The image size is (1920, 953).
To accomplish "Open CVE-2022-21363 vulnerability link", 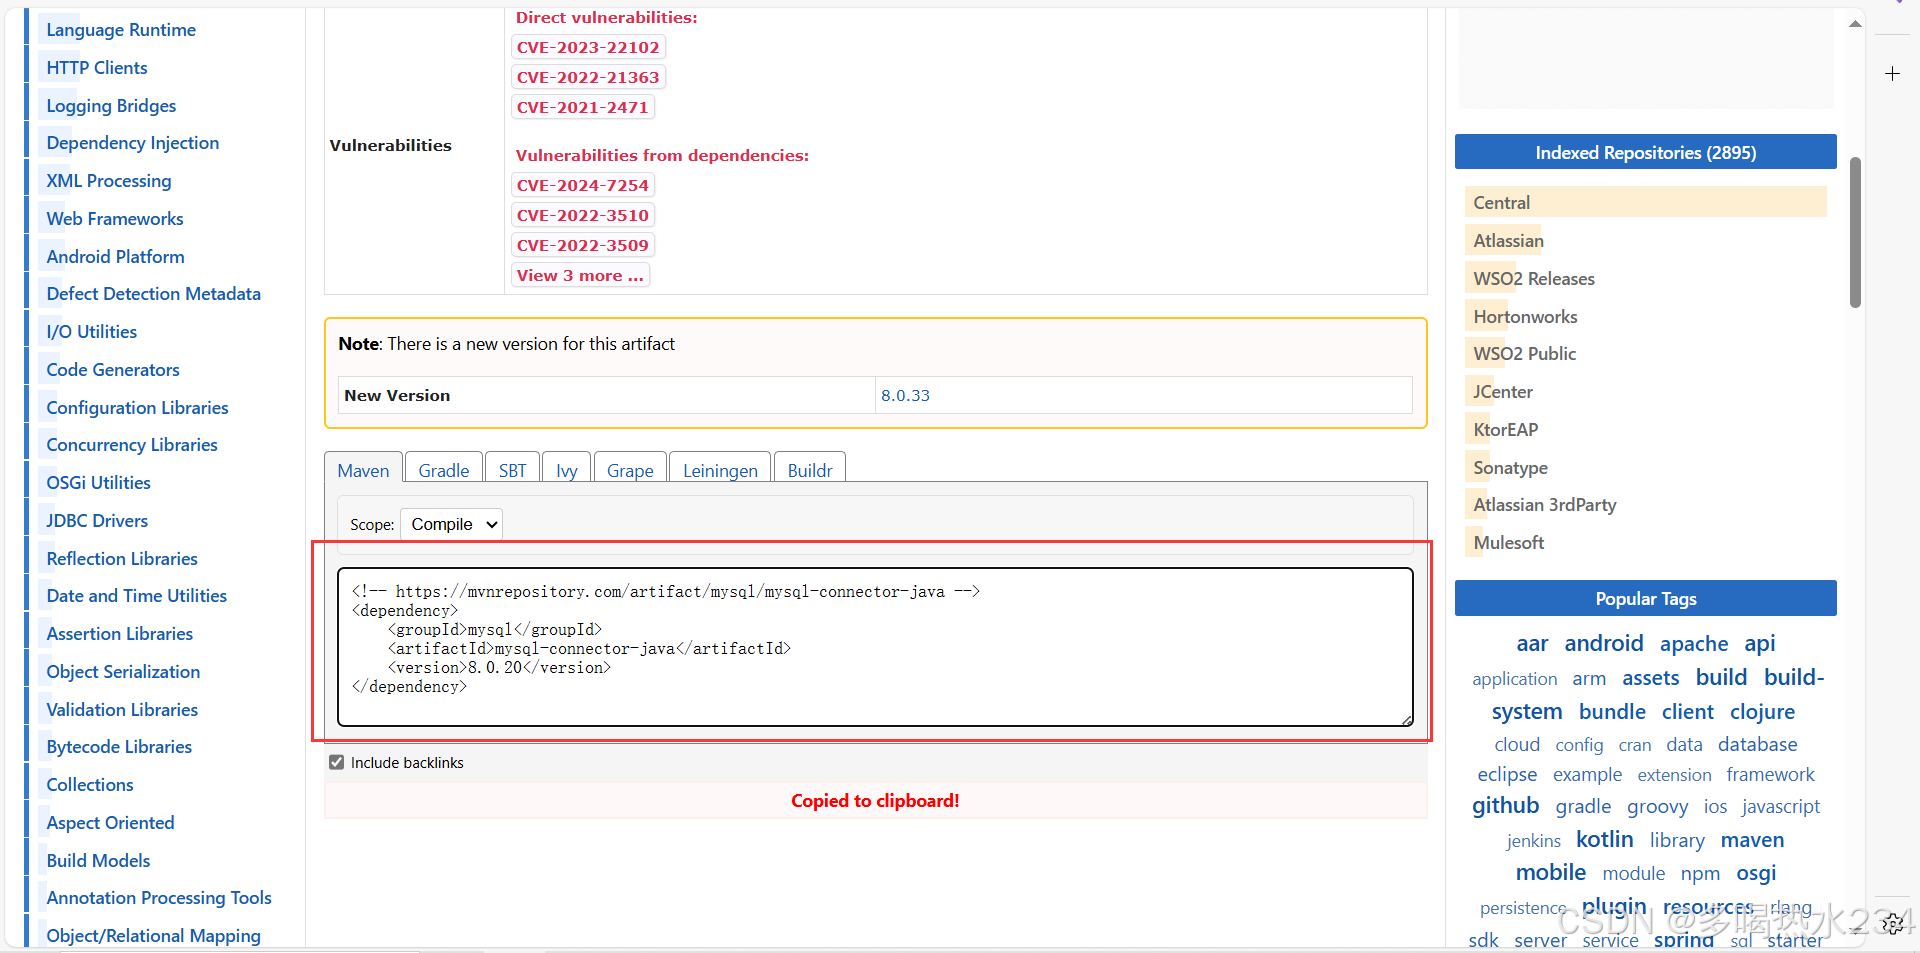I will (x=588, y=77).
